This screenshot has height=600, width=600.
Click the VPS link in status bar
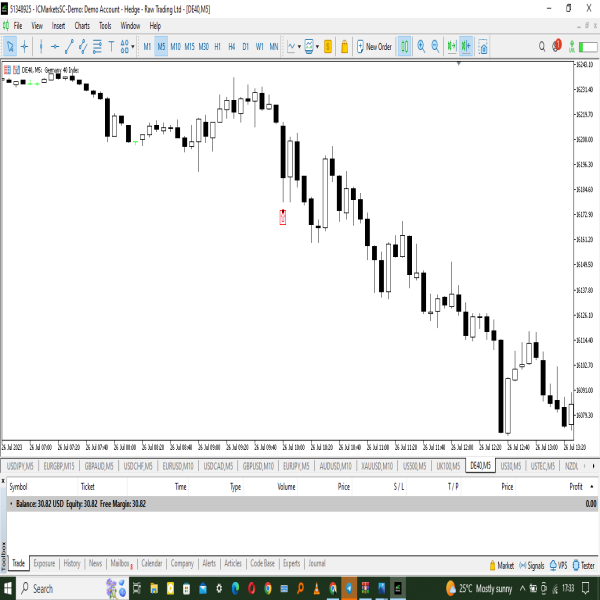[x=559, y=566]
